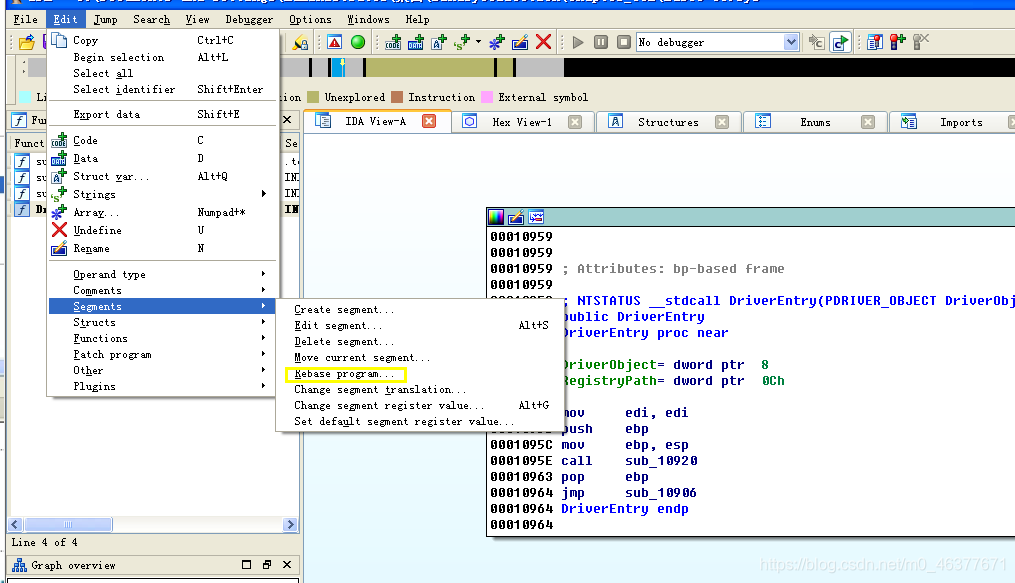The width and height of the screenshot is (1015, 583).
Task: Switch to the Enums tab
Action: pyautogui.click(x=814, y=122)
